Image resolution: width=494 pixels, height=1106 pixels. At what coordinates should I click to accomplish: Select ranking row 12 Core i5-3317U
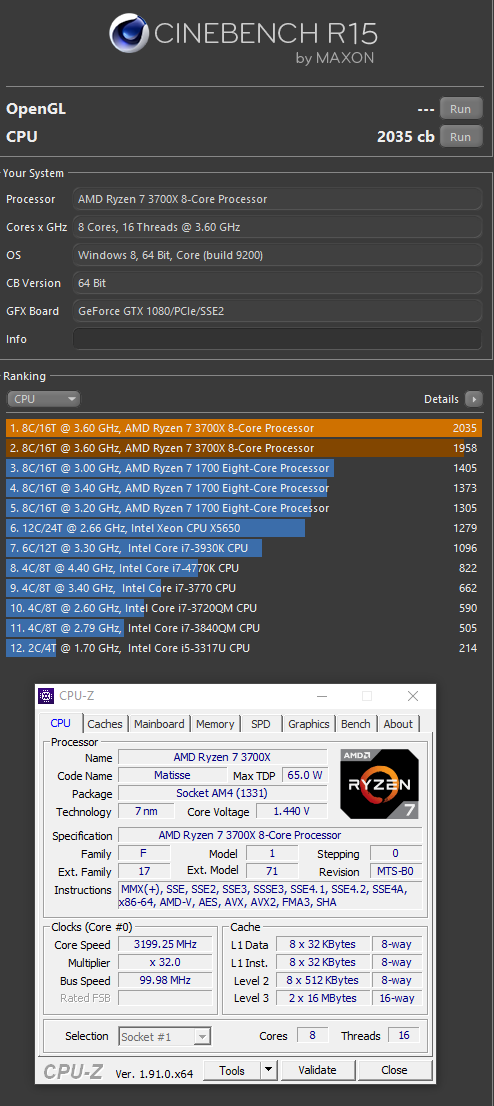(244, 648)
